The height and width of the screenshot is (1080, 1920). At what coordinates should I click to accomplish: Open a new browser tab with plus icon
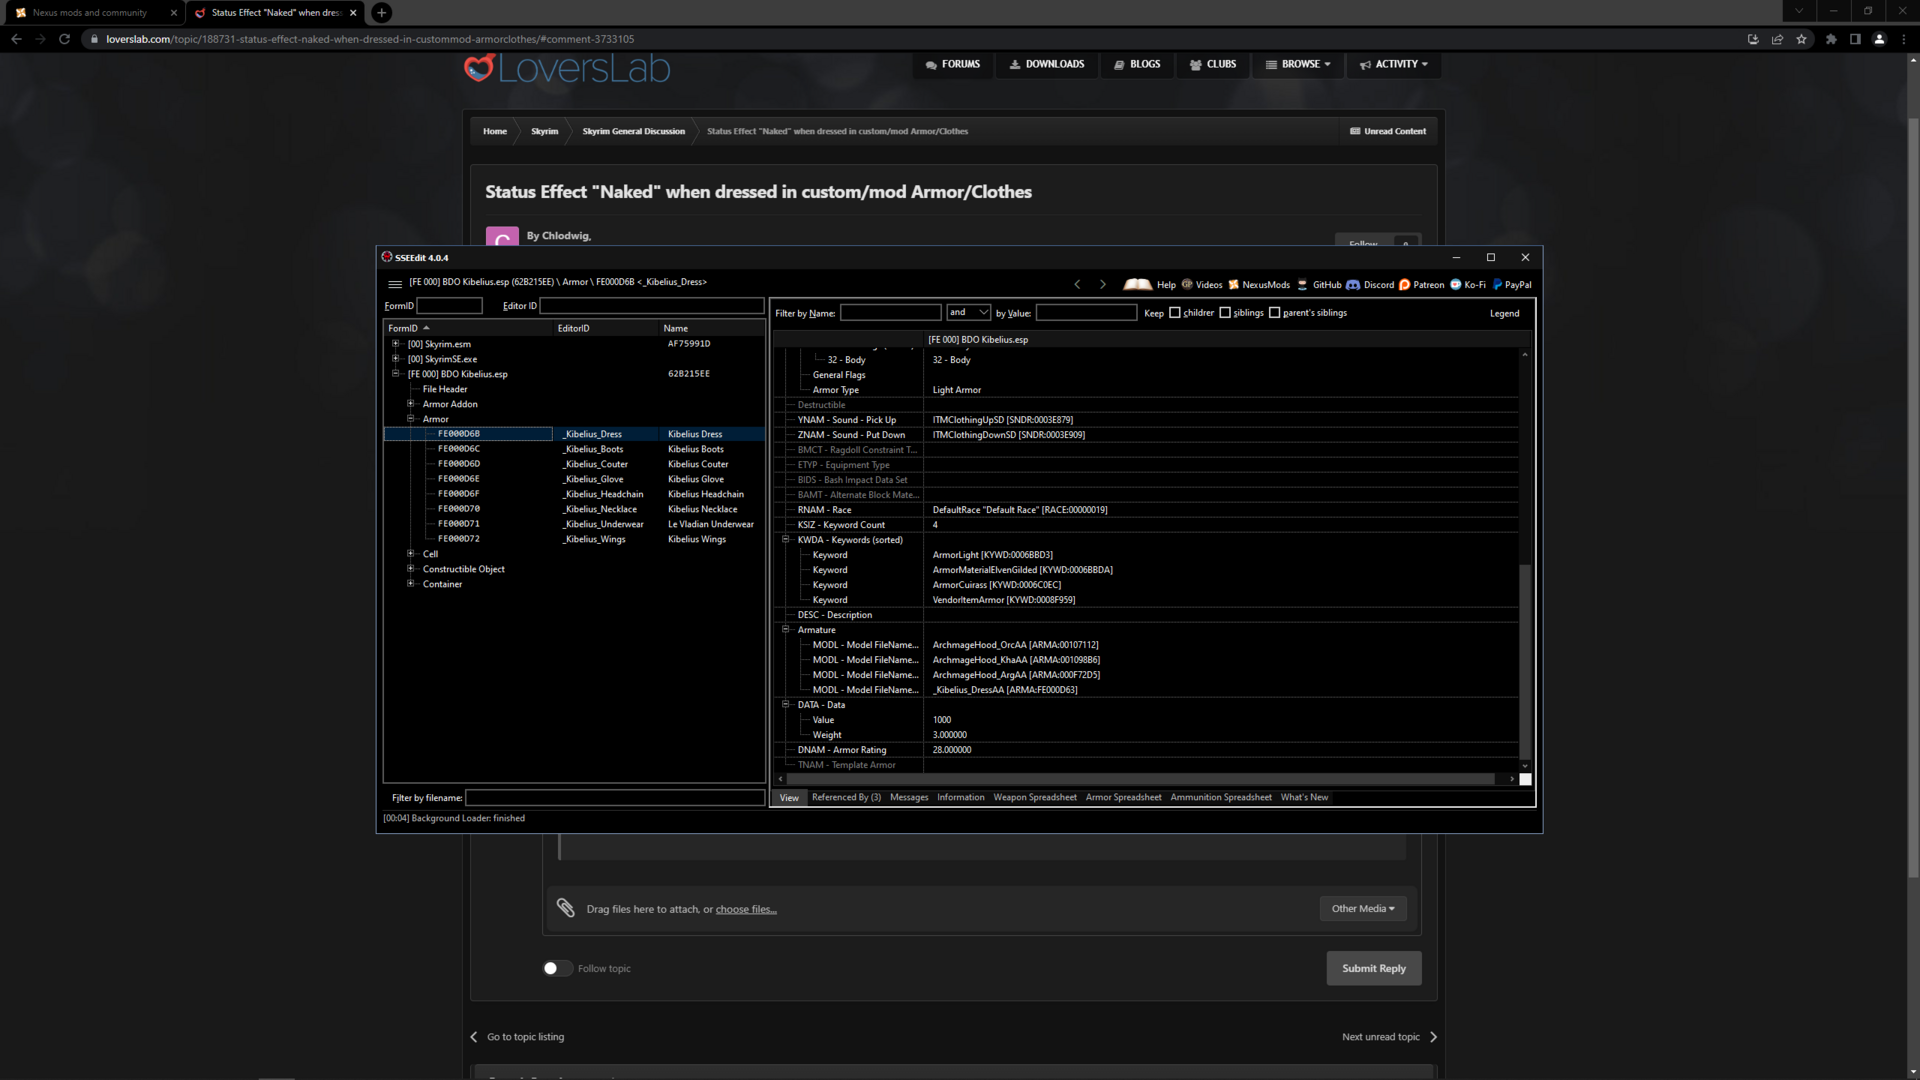point(381,13)
